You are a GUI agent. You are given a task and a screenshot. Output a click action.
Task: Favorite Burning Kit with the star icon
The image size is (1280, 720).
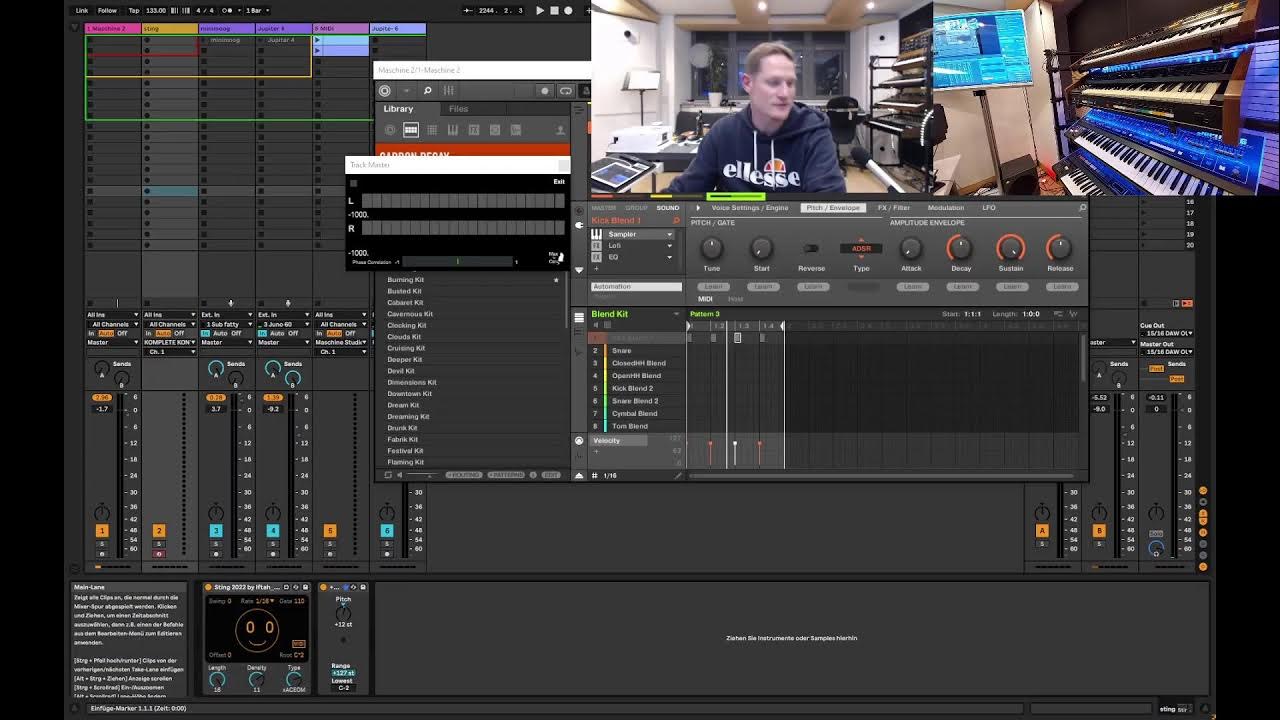coord(556,280)
